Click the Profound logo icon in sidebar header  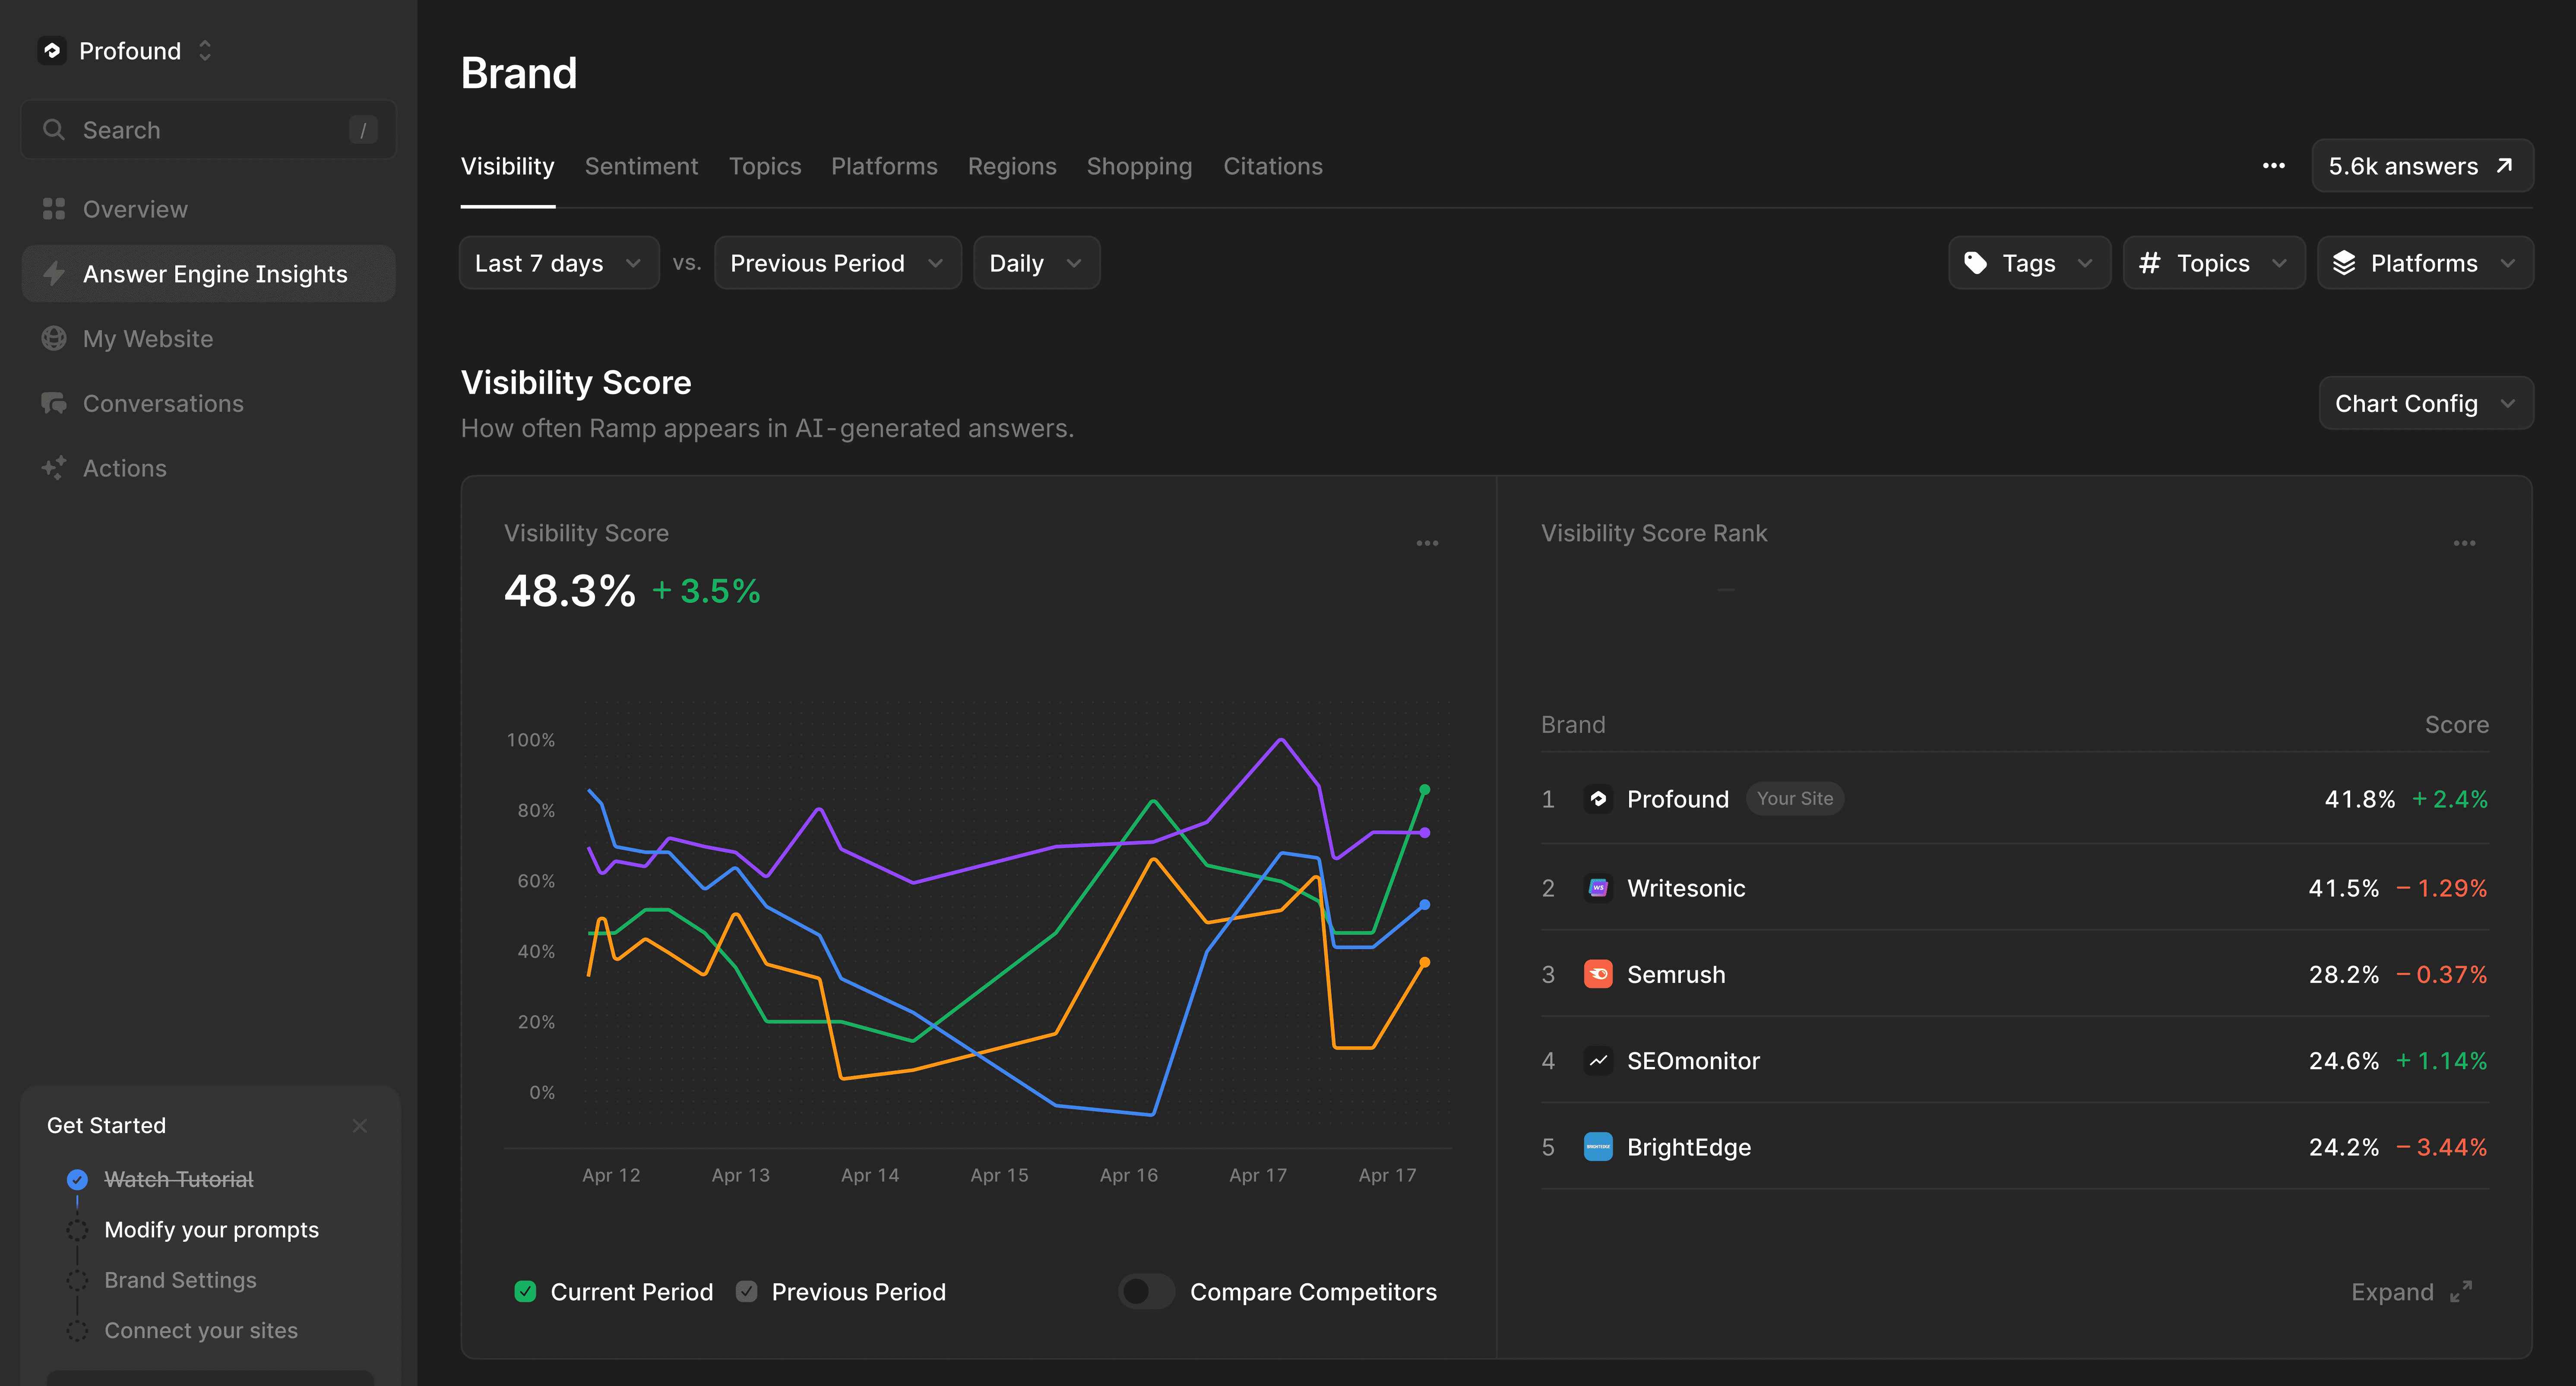[52, 50]
